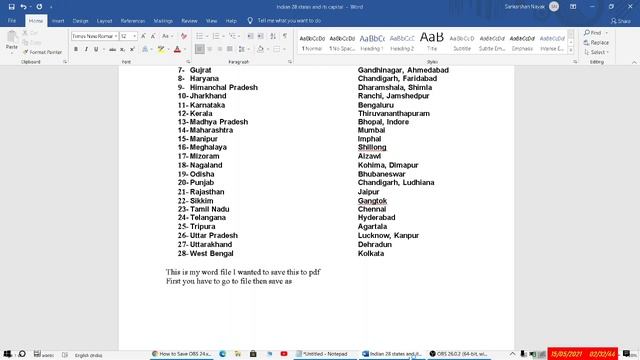640x360 pixels.
Task: Justify the paragraph text
Action: point(230,49)
